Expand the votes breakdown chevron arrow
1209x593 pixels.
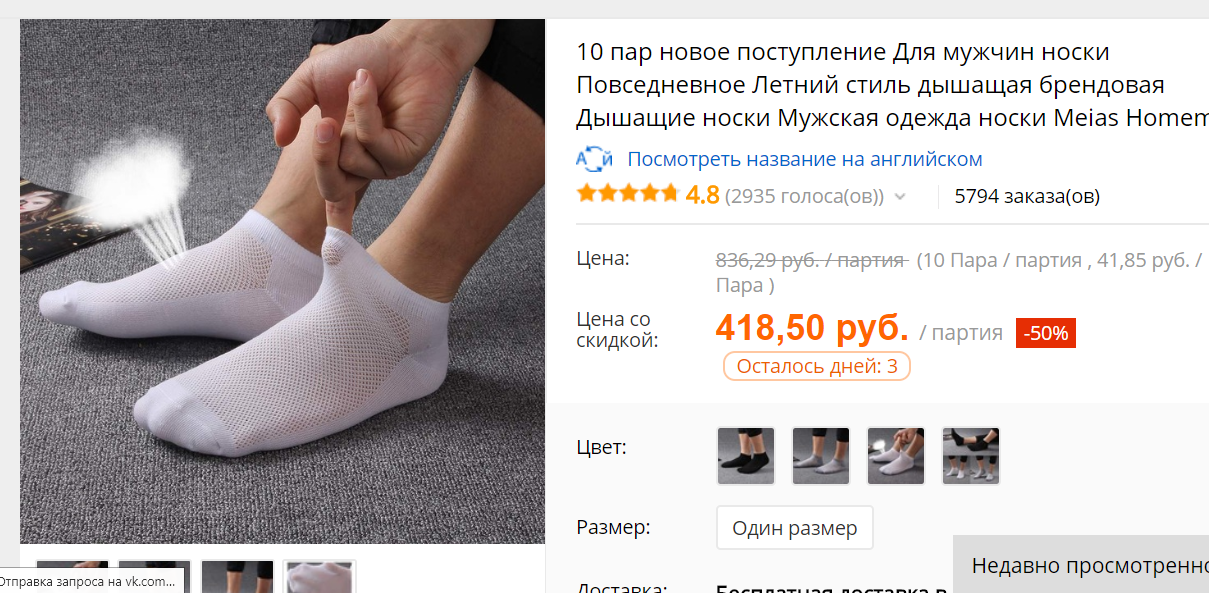pos(900,197)
